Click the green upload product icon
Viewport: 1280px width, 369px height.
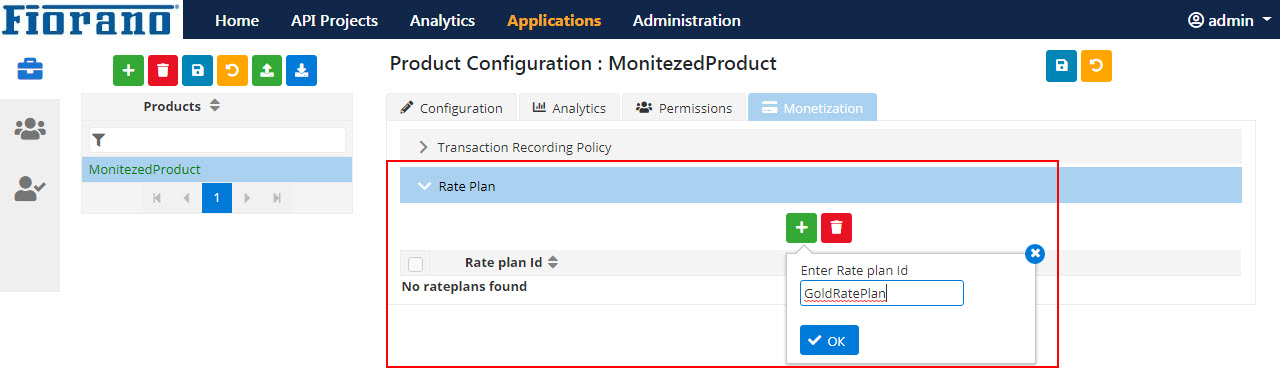click(267, 71)
